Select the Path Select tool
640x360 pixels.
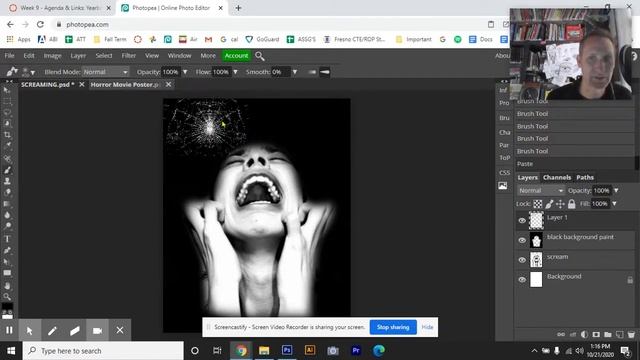click(x=7, y=262)
